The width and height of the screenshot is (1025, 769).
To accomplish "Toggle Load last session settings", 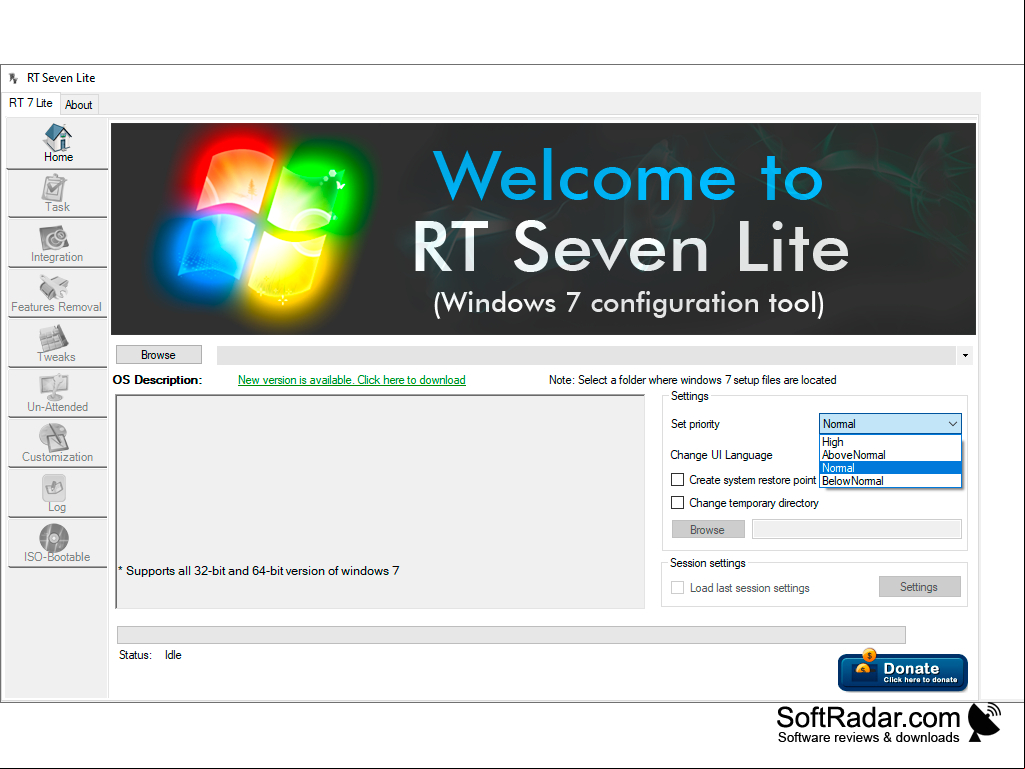I will [678, 588].
